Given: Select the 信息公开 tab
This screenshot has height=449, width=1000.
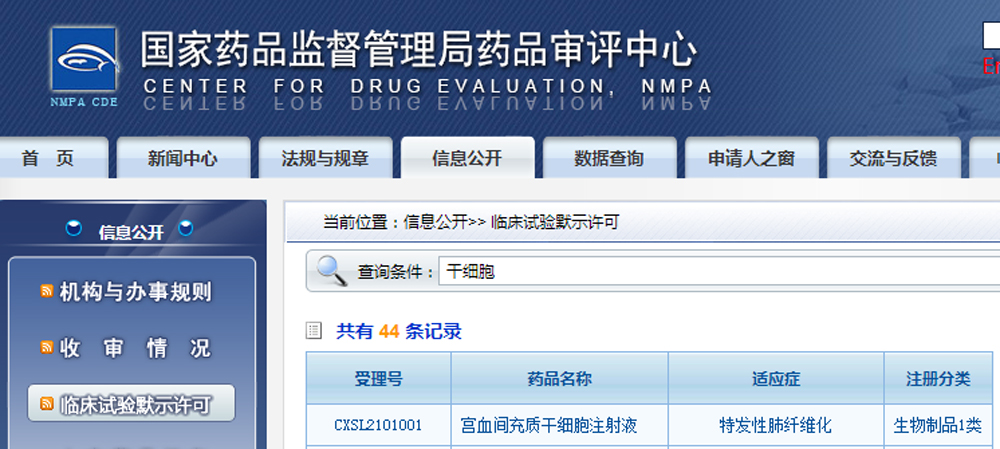Looking at the screenshot, I should [x=467, y=159].
